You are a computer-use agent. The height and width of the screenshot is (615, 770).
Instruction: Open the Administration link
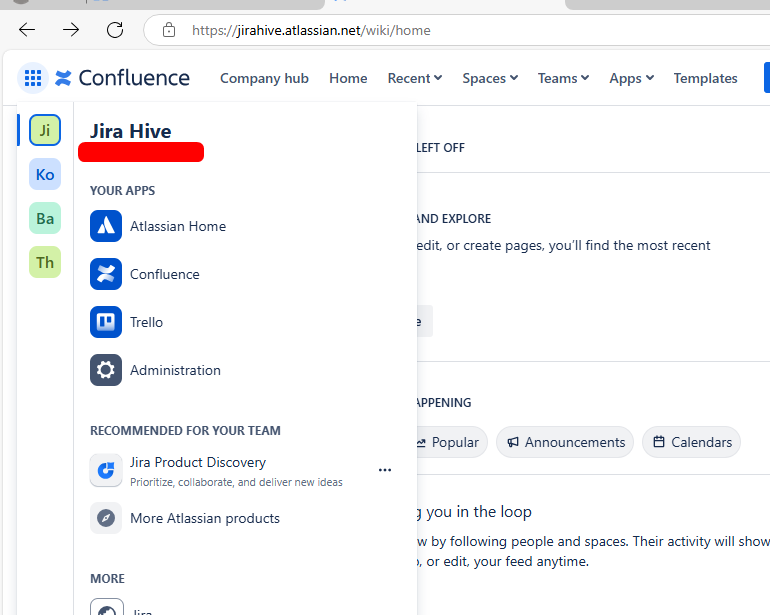click(x=175, y=370)
